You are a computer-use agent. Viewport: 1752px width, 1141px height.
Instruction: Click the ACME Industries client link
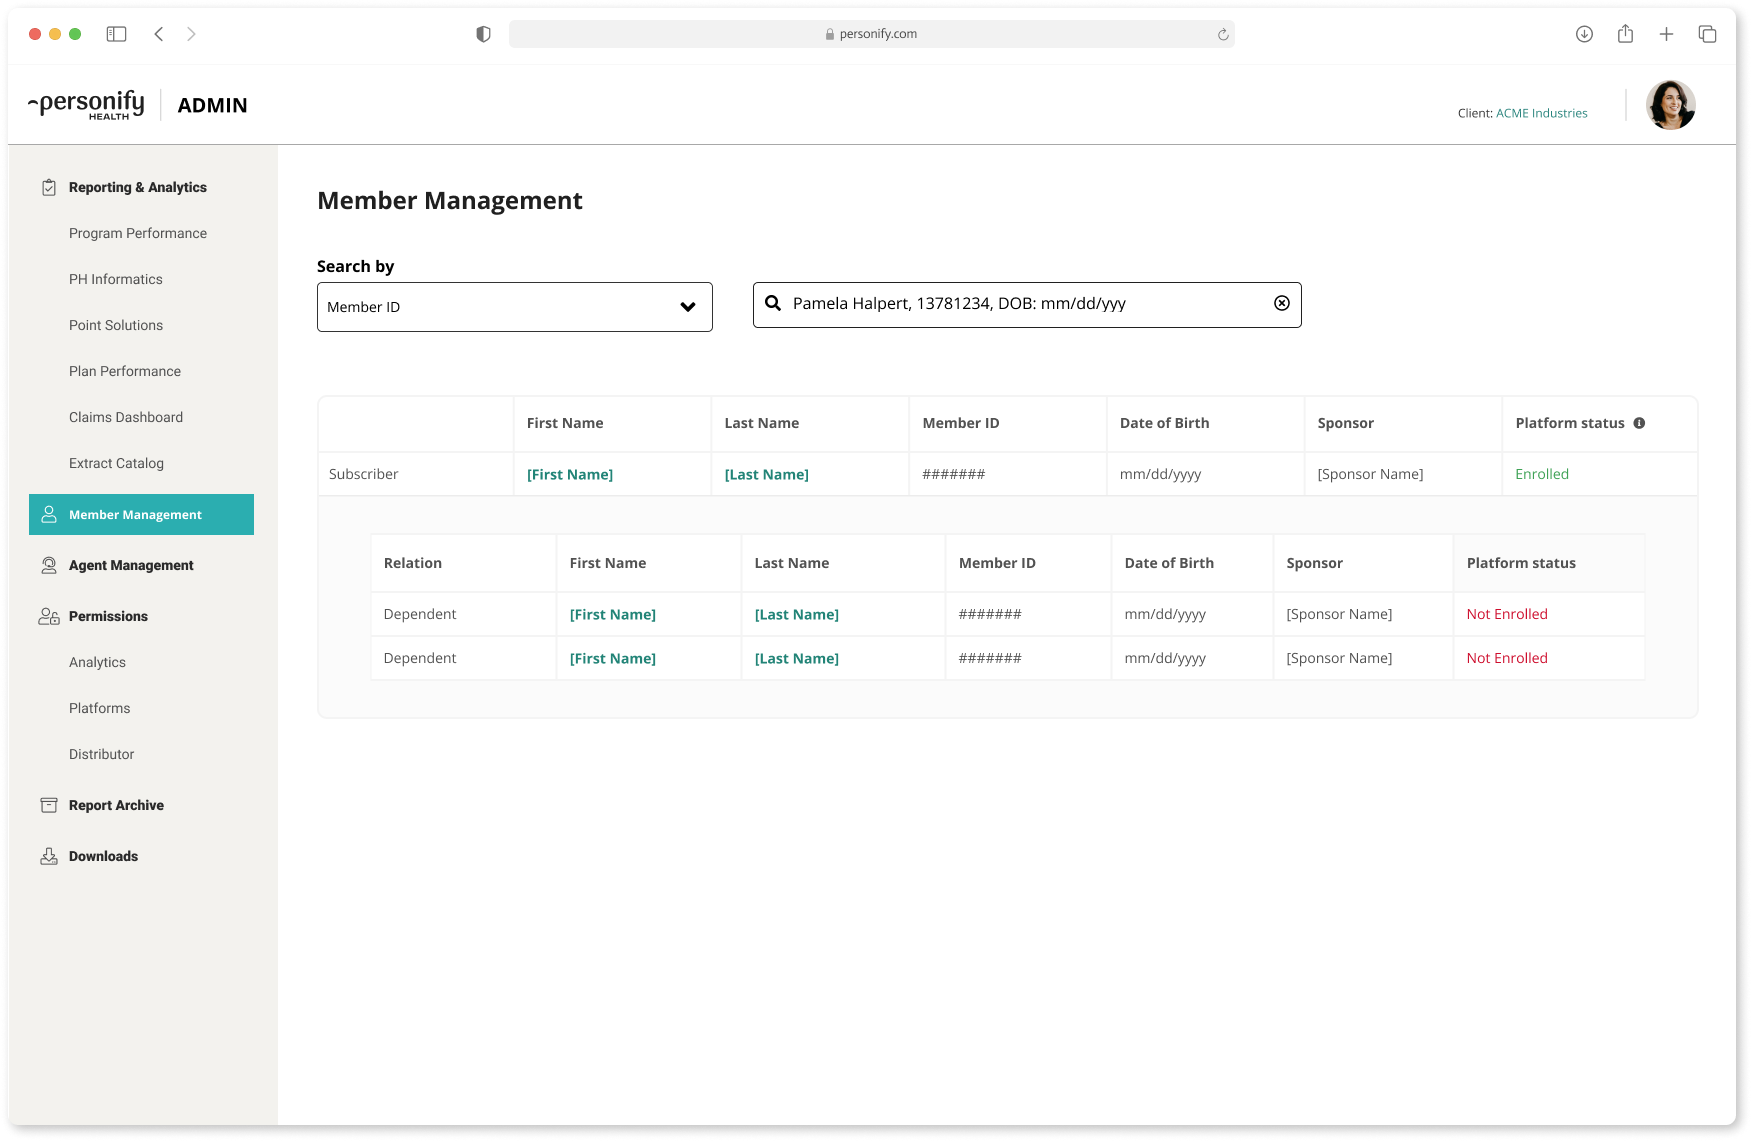(1541, 113)
